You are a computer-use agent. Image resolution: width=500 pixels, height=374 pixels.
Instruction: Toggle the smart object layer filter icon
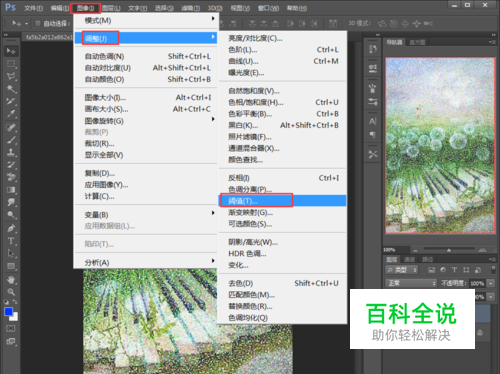point(478,270)
